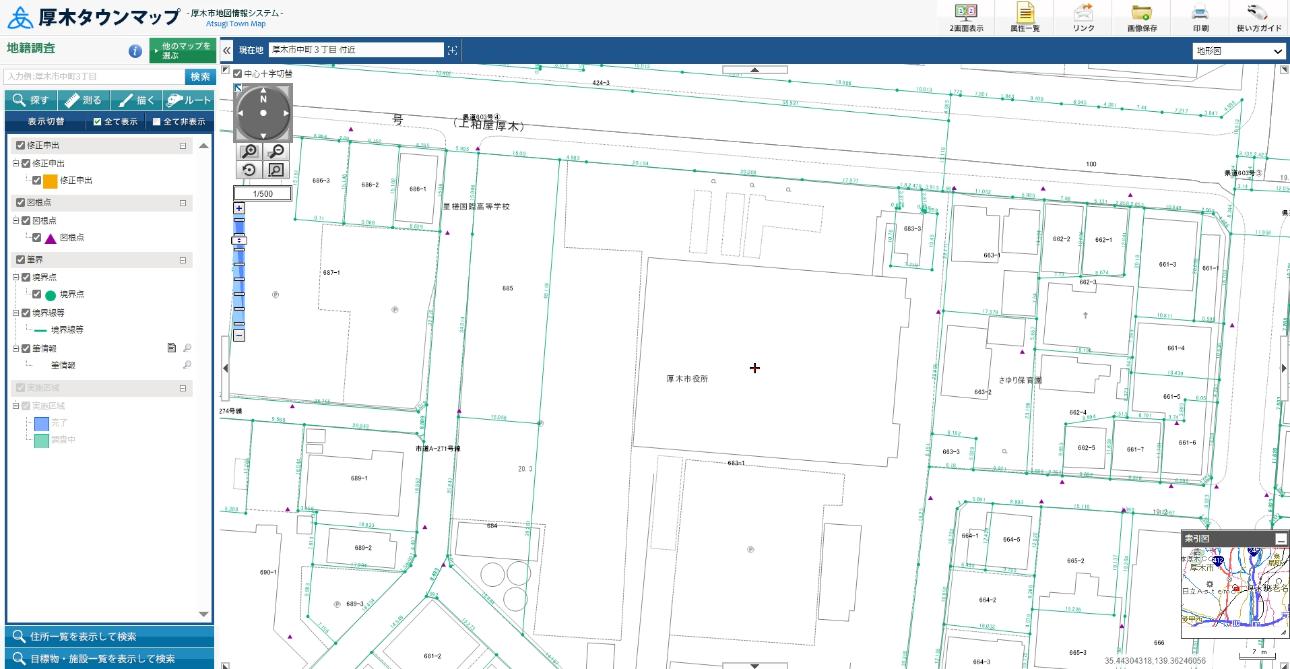
Task: Click the purple 図根点 triangle legend symbol
Action: (50, 238)
